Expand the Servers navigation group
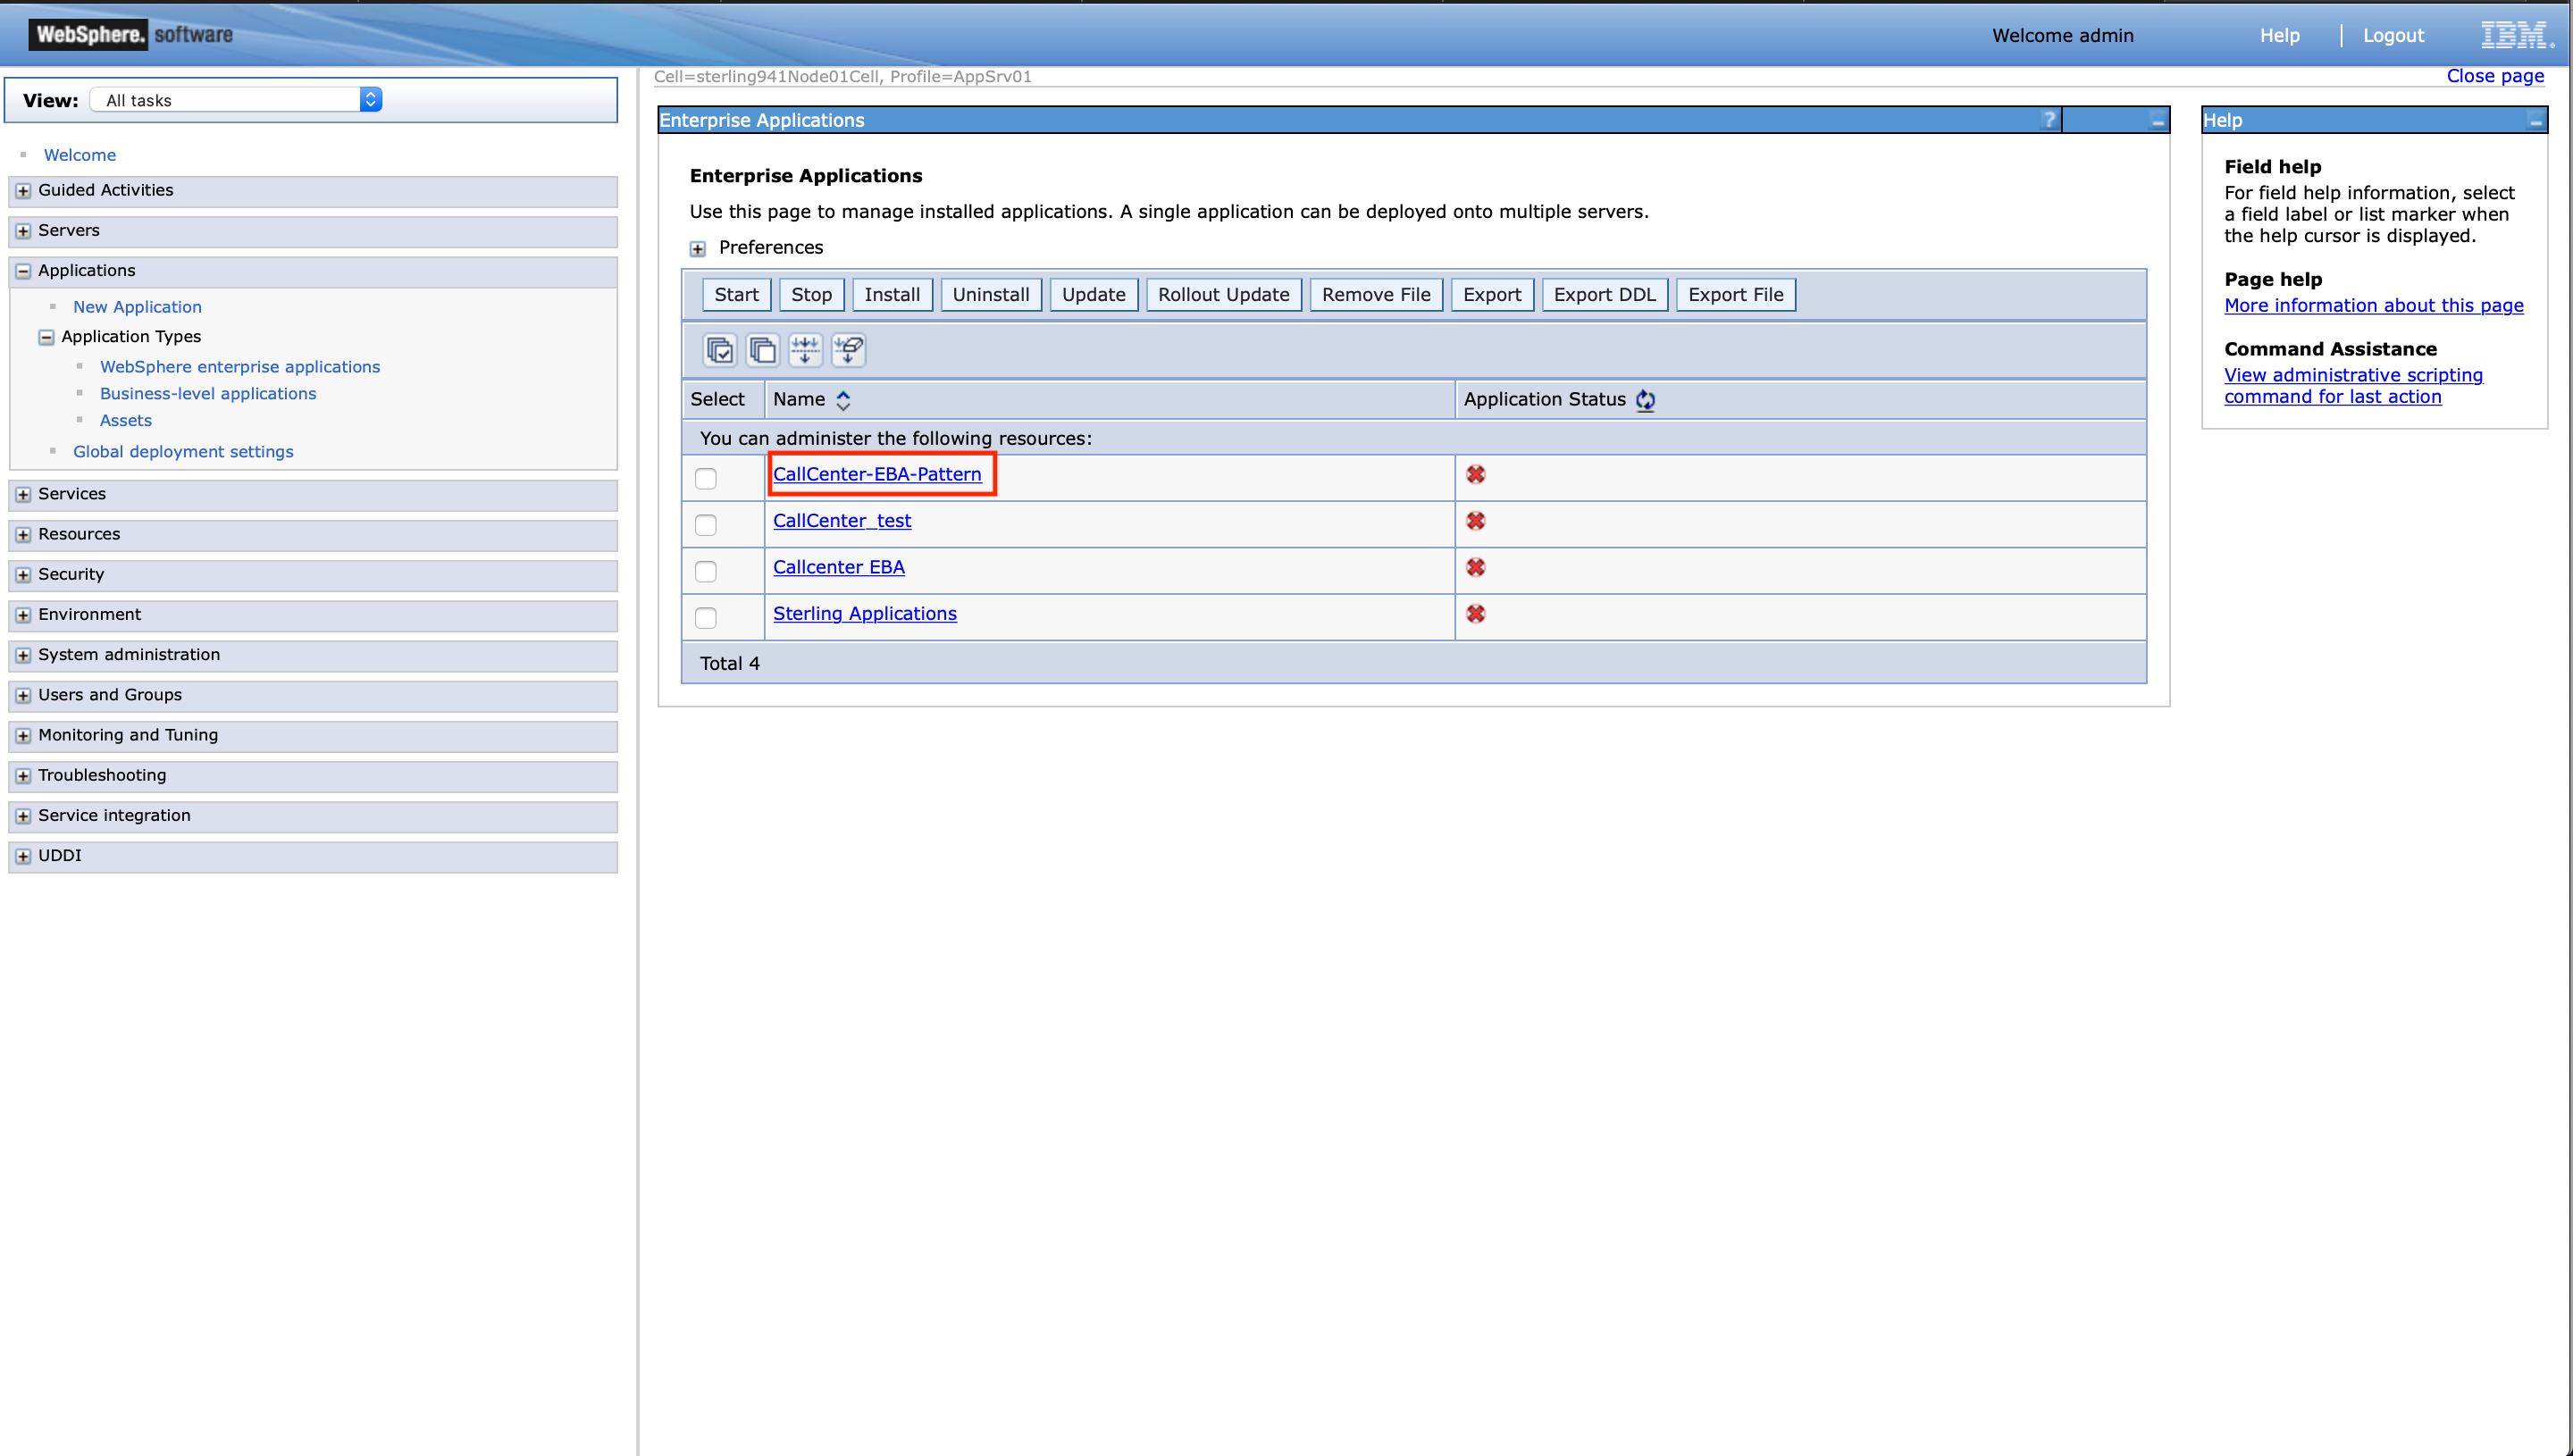The height and width of the screenshot is (1456, 2573). coord(23,231)
